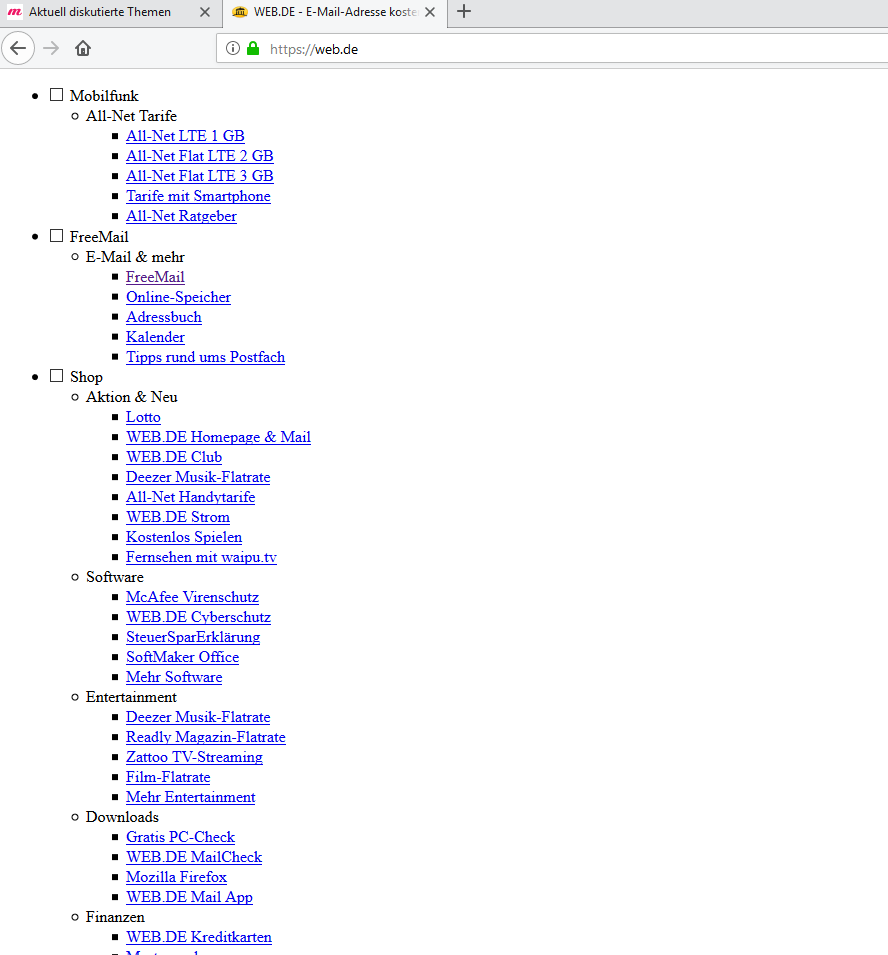This screenshot has width=888, height=955.
Task: Click the Downloads heading text
Action: [x=122, y=817]
